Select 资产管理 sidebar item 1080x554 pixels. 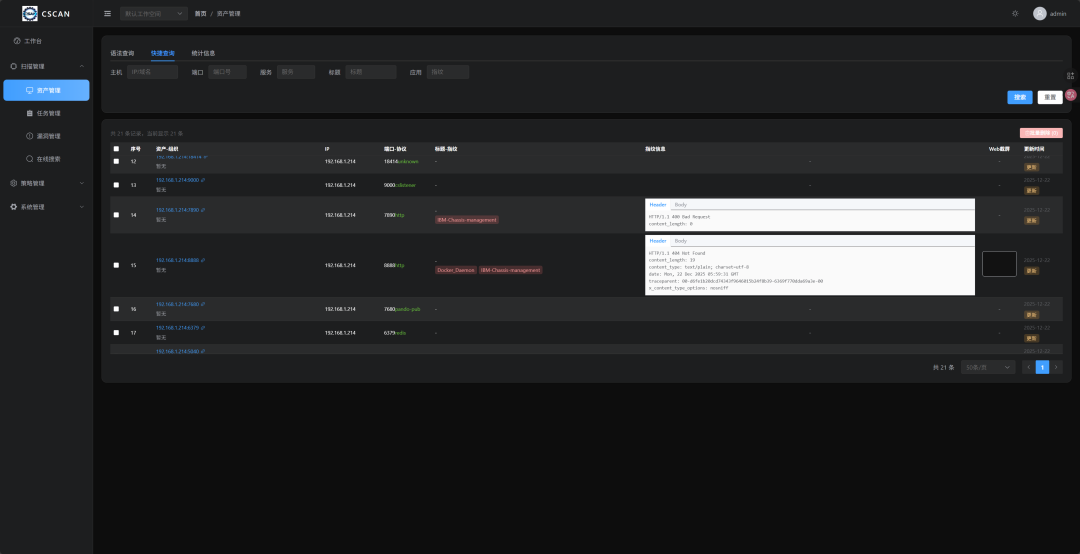(46, 90)
